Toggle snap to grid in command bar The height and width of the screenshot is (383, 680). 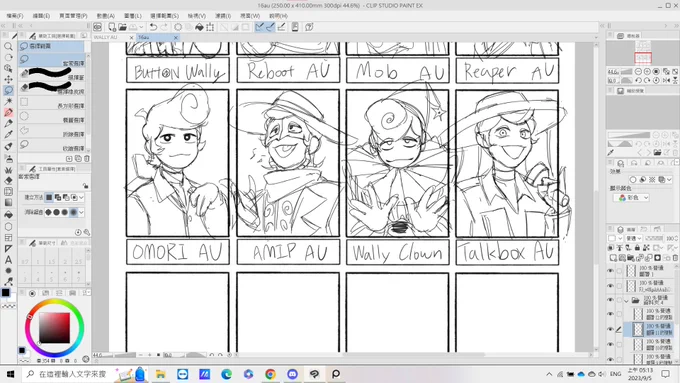281,27
